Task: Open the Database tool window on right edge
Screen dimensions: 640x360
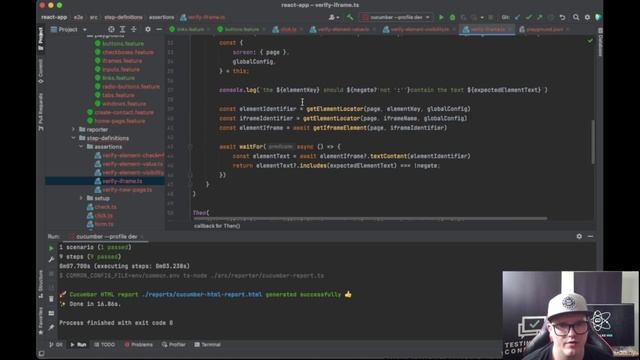Action: coord(600,42)
